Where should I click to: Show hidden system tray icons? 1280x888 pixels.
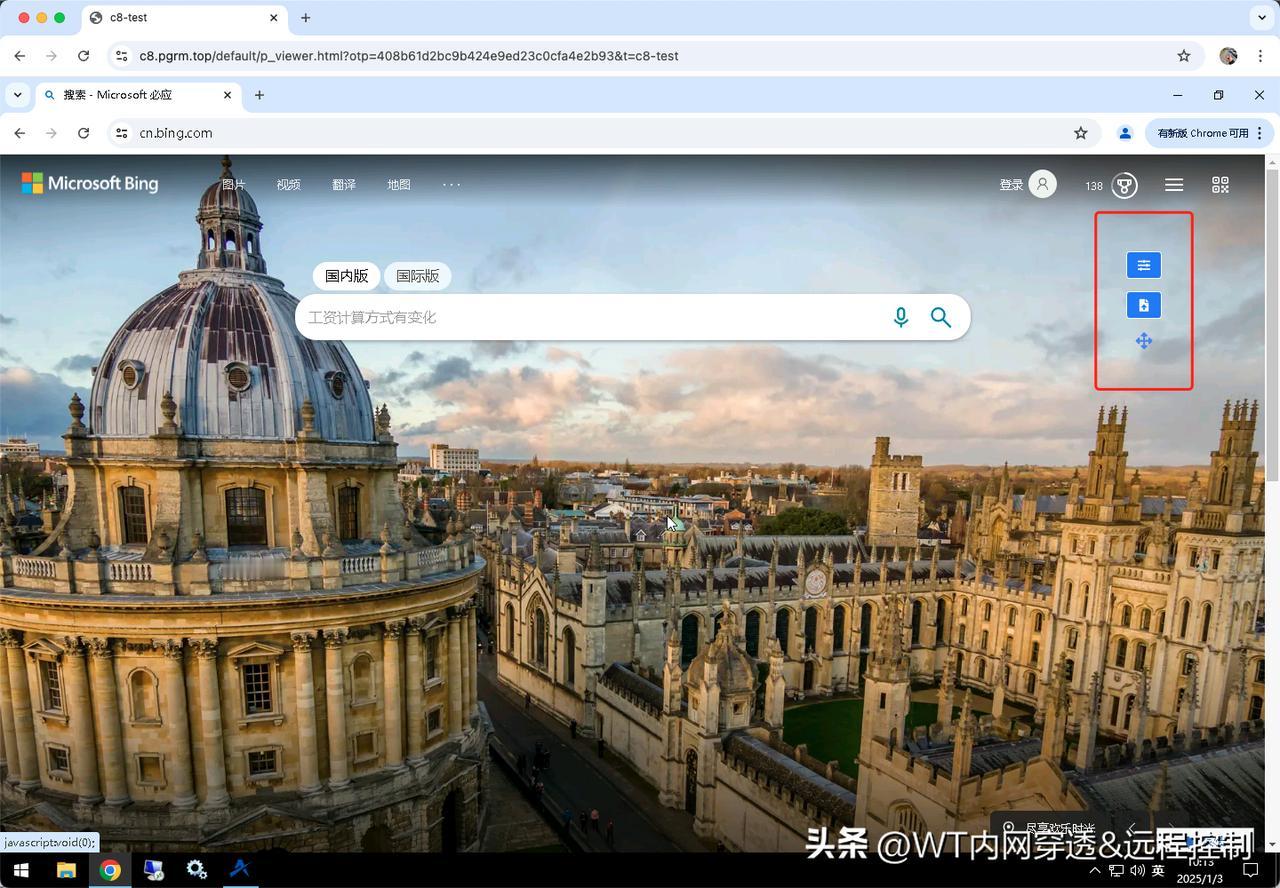pyautogui.click(x=1095, y=871)
